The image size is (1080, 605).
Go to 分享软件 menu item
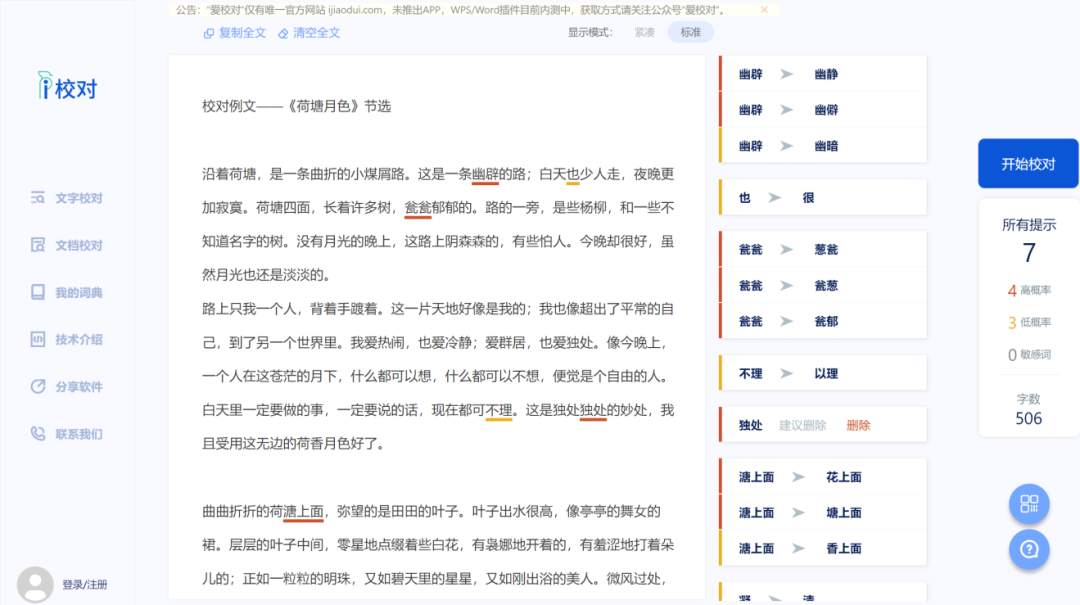pyautogui.click(x=79, y=387)
